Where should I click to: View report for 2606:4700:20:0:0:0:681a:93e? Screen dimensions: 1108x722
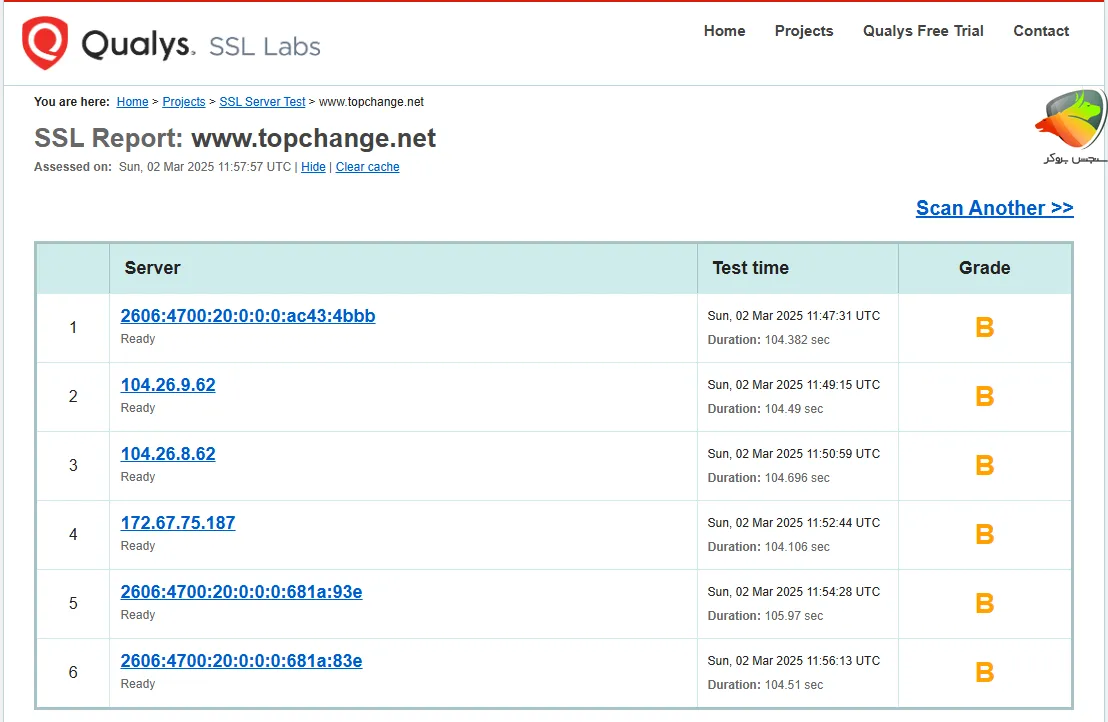(x=241, y=592)
